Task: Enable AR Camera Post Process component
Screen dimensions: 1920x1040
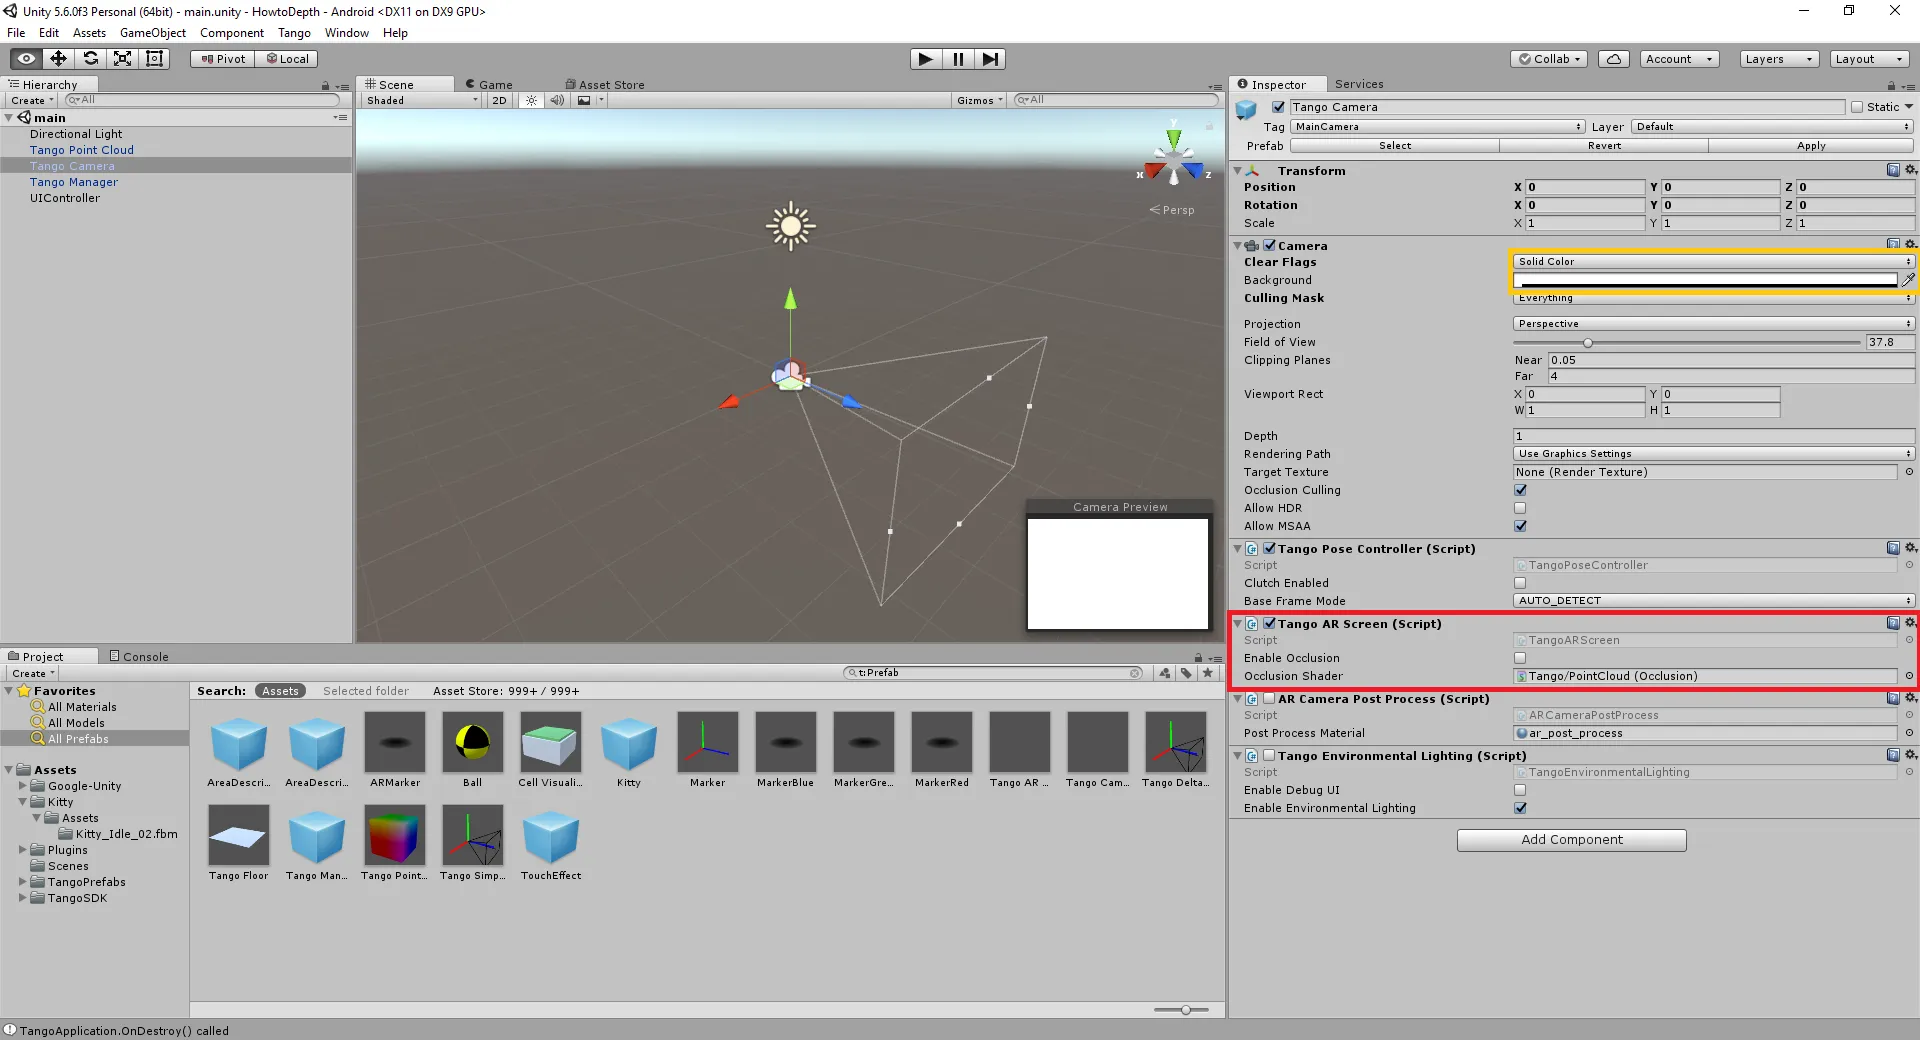Action: click(1269, 699)
